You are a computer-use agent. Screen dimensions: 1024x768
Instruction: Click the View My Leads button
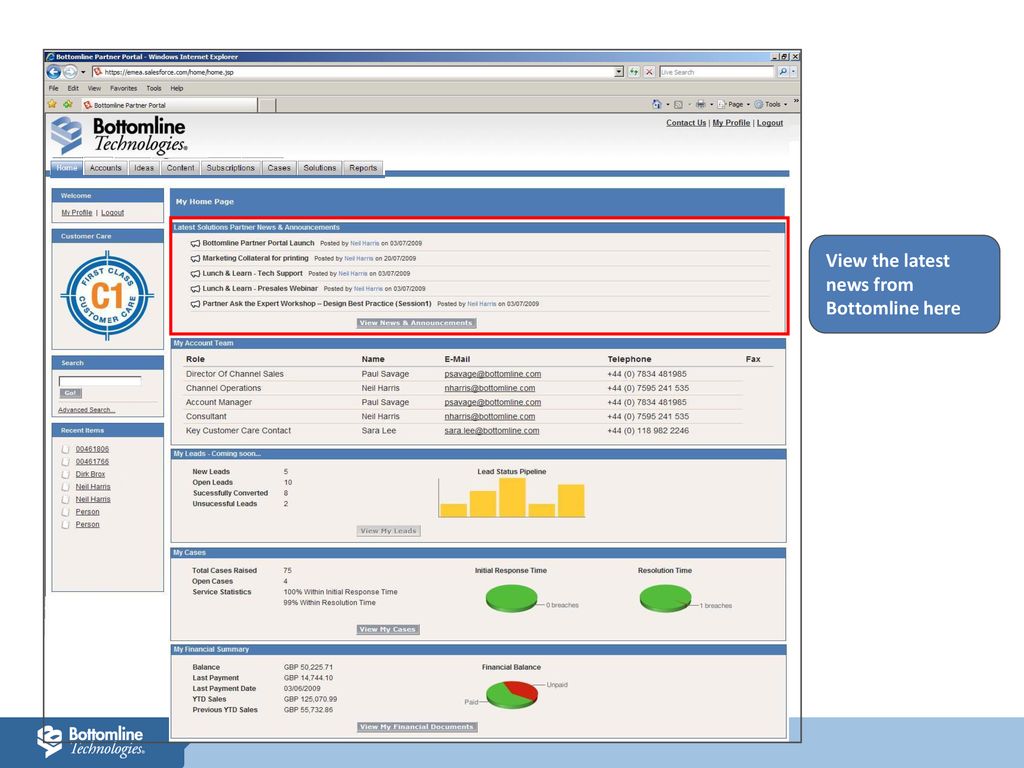point(389,531)
